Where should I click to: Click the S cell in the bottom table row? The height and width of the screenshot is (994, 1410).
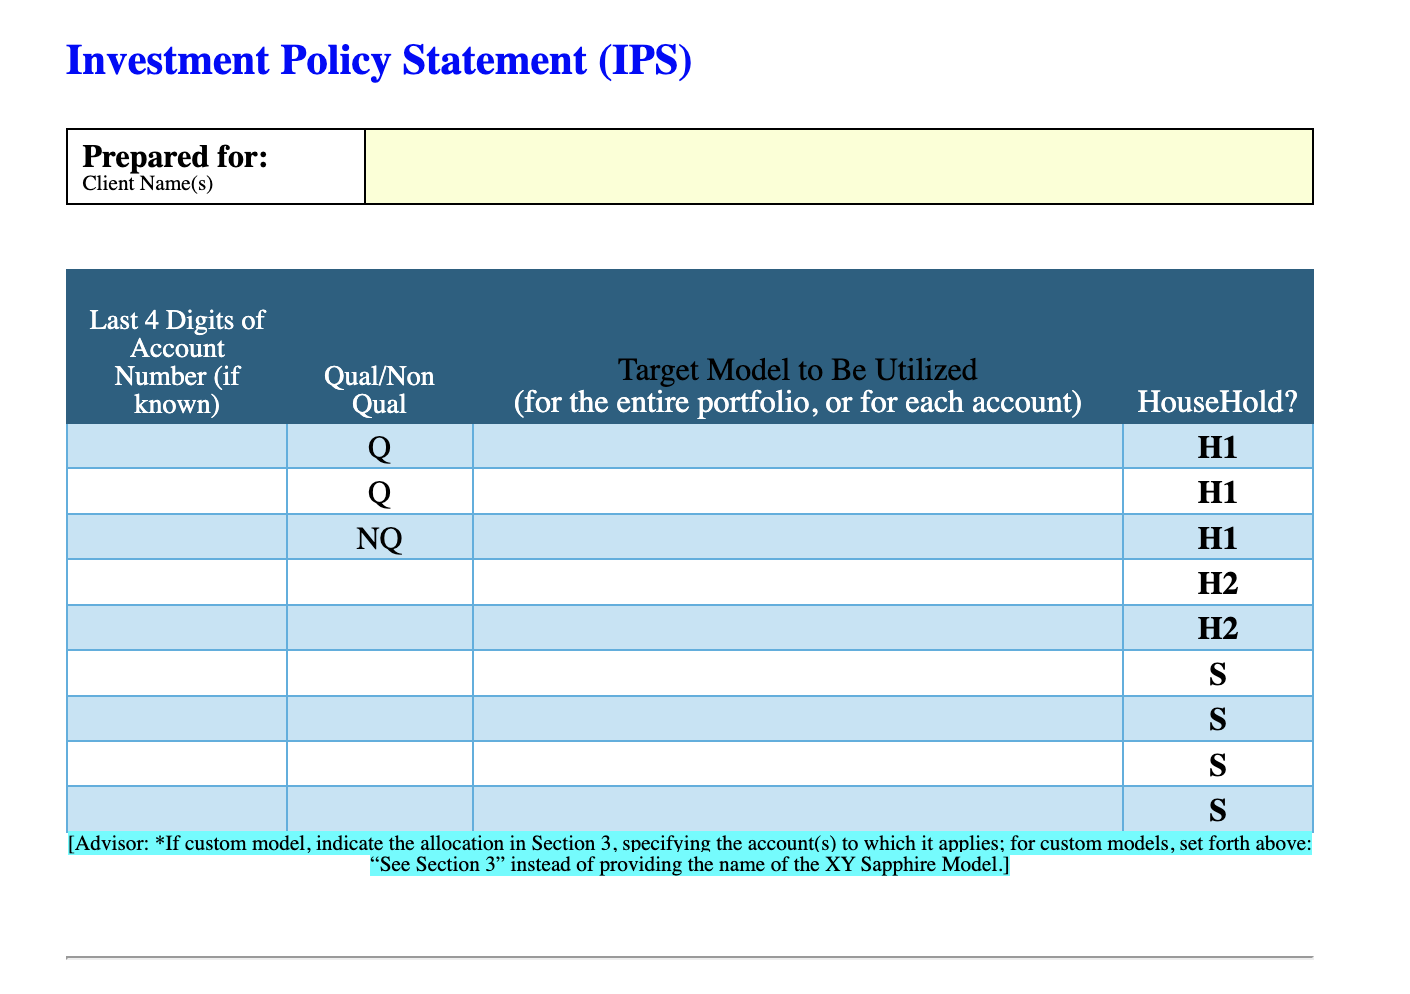[x=1218, y=810]
